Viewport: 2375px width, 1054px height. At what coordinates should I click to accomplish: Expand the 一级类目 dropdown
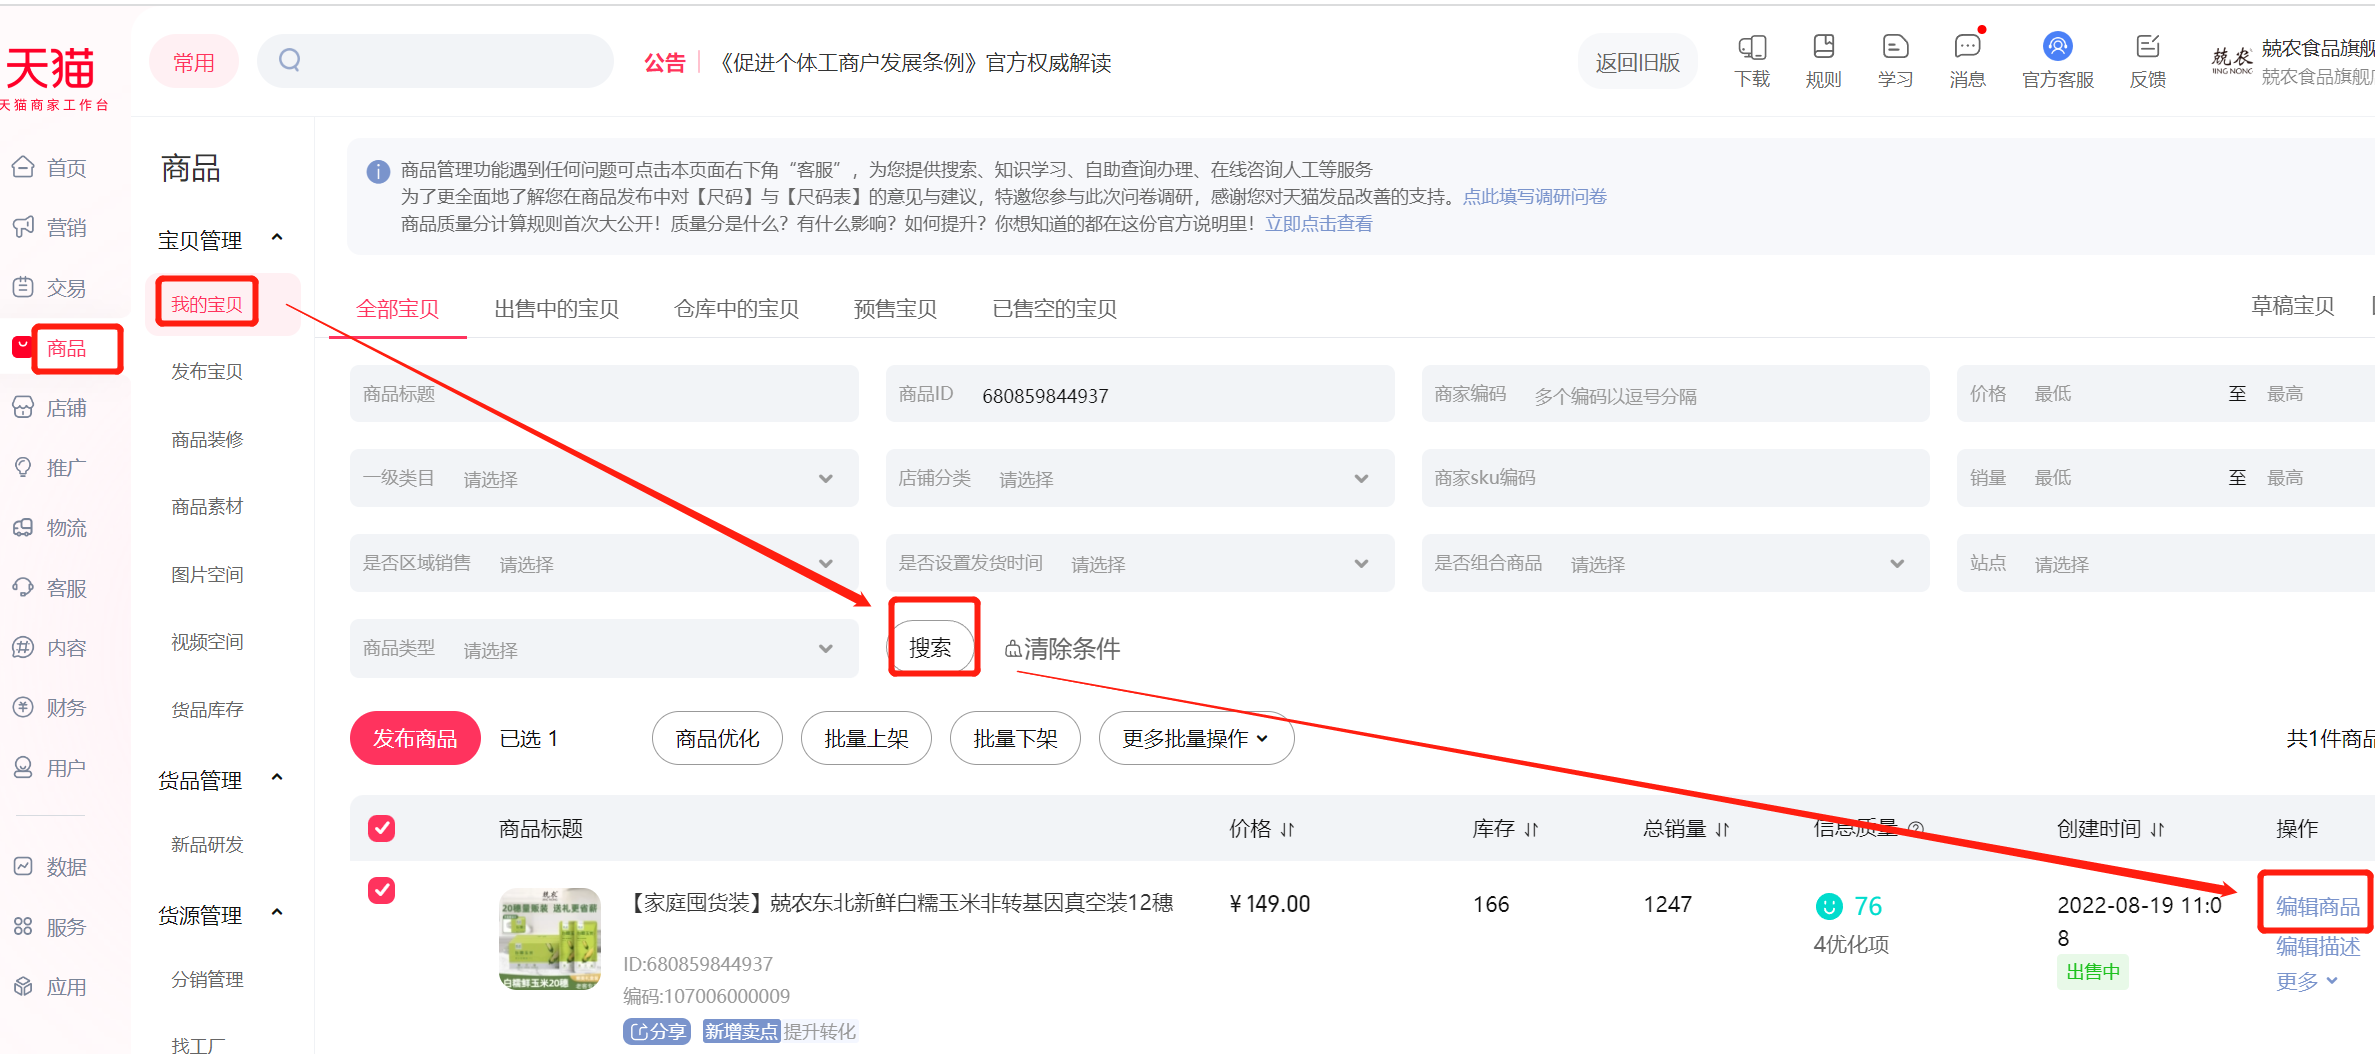tap(604, 478)
